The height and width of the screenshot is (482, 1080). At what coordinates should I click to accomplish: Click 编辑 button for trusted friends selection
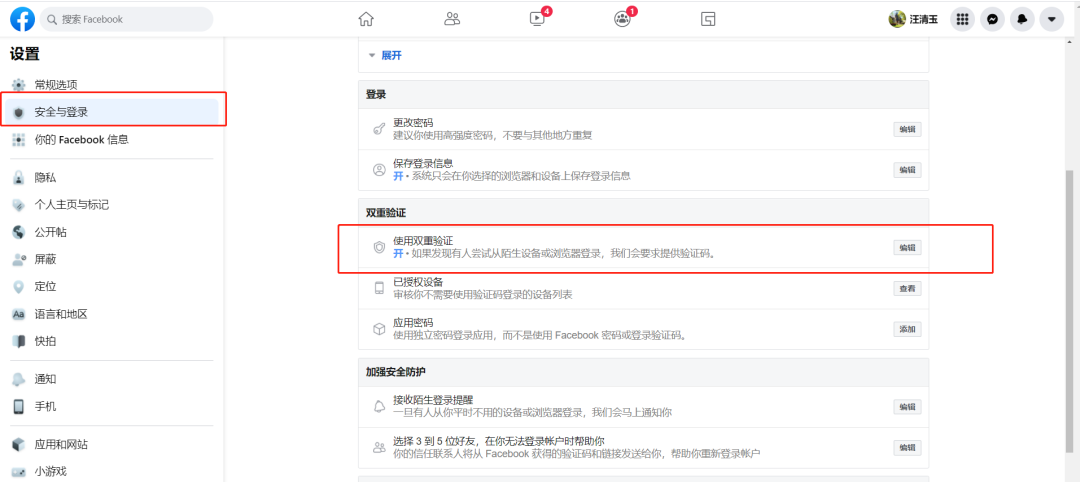pyautogui.click(x=907, y=448)
